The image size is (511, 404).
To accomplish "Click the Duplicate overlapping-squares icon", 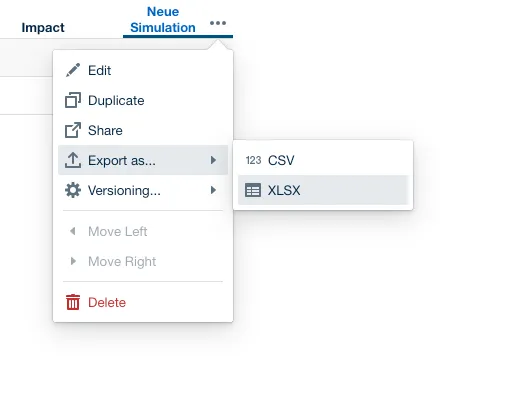I will coord(73,100).
